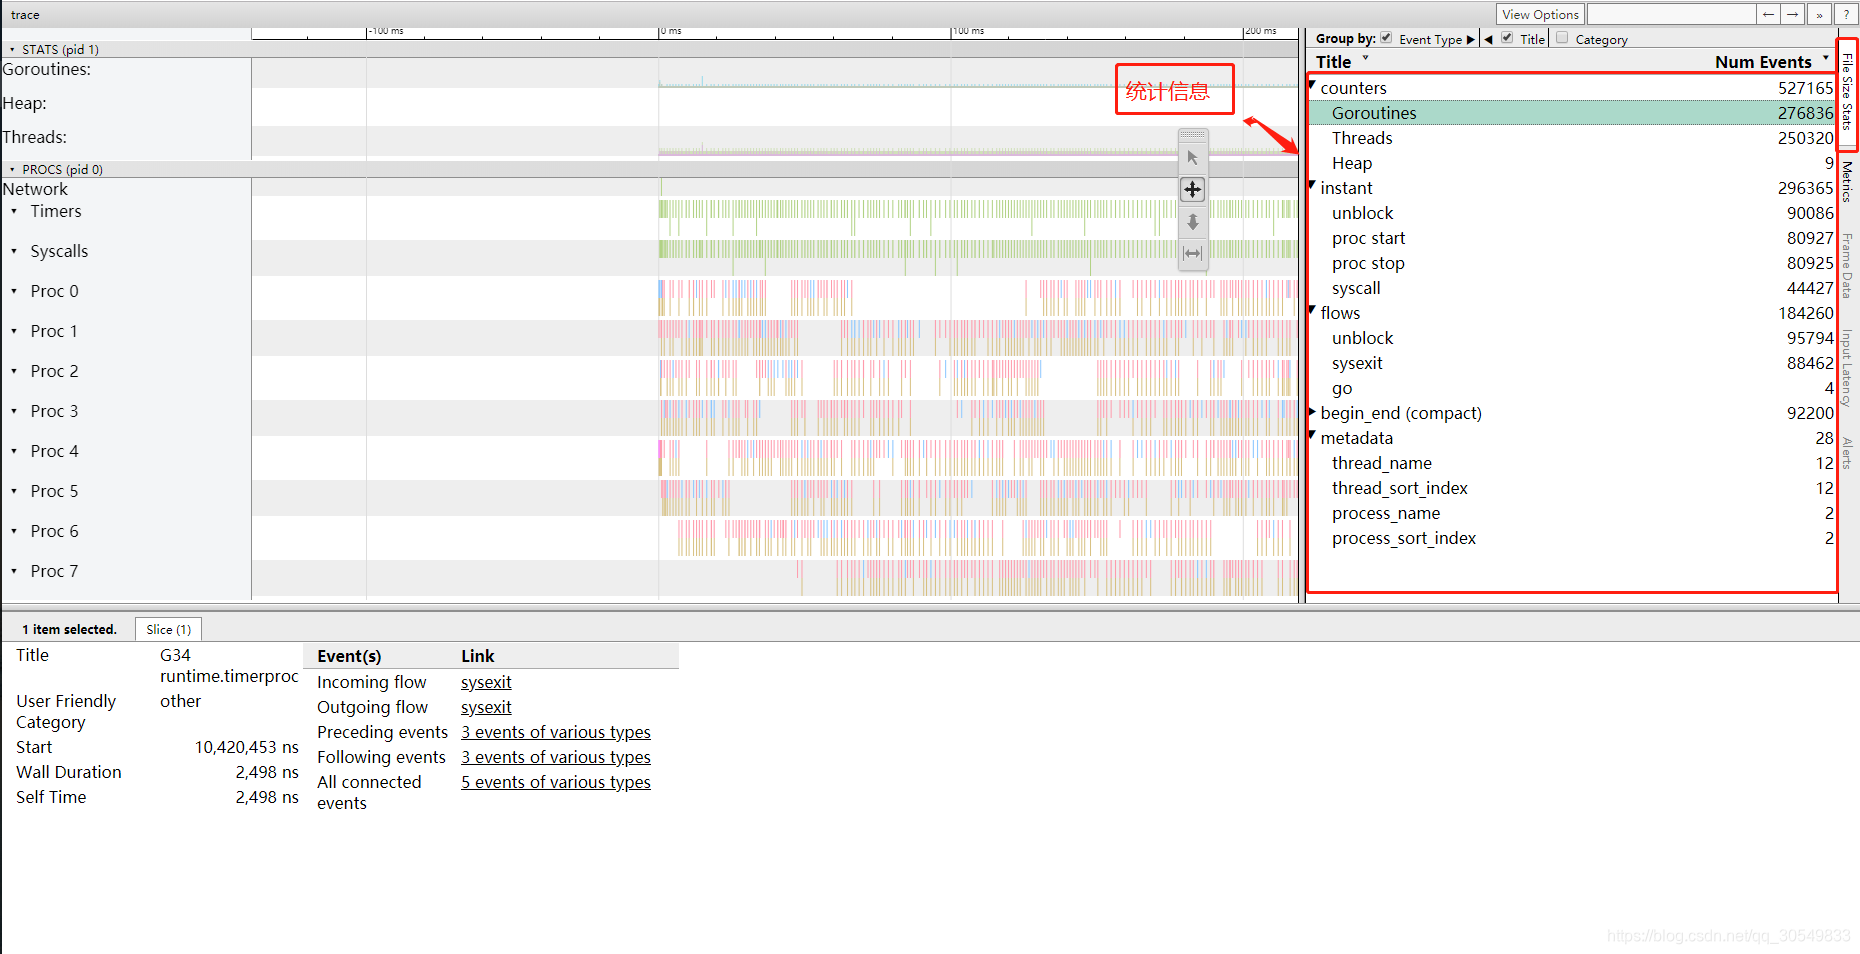Select the syscall row showing 44427

pyautogui.click(x=1572, y=288)
